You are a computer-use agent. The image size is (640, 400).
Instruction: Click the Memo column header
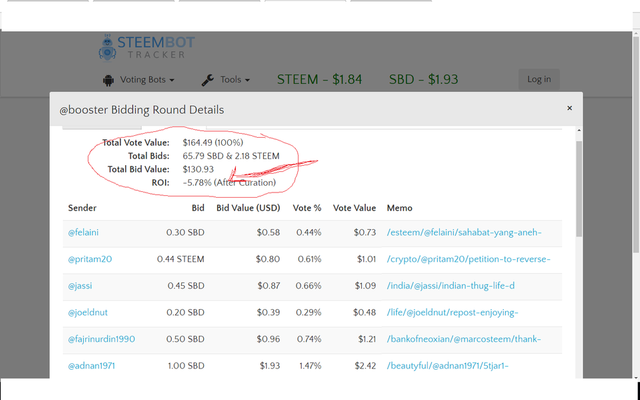[400, 208]
